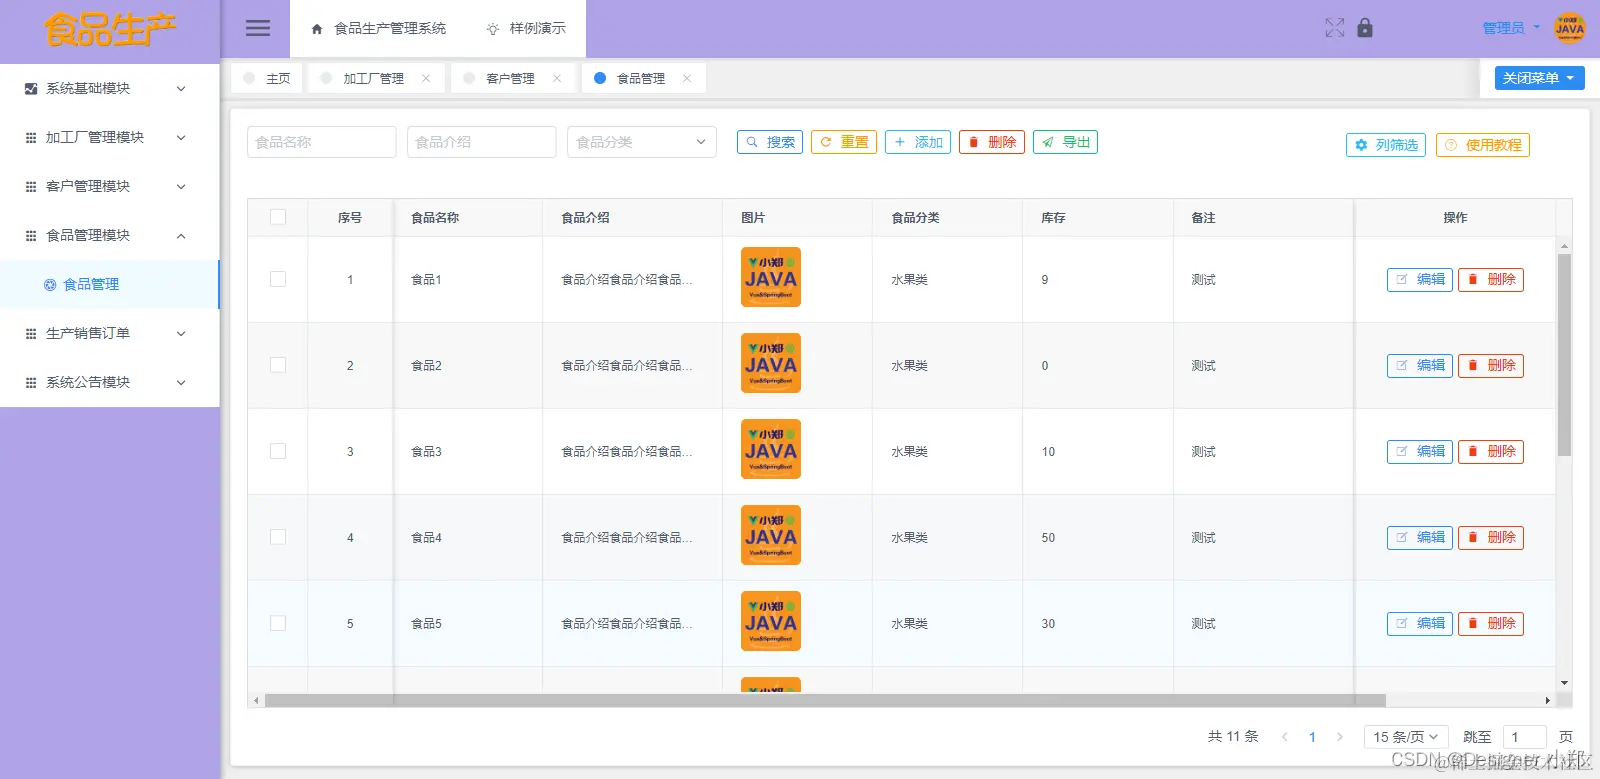Click the horizontal table scrollbar
Viewport: 1600px width, 779px height.
(825, 700)
